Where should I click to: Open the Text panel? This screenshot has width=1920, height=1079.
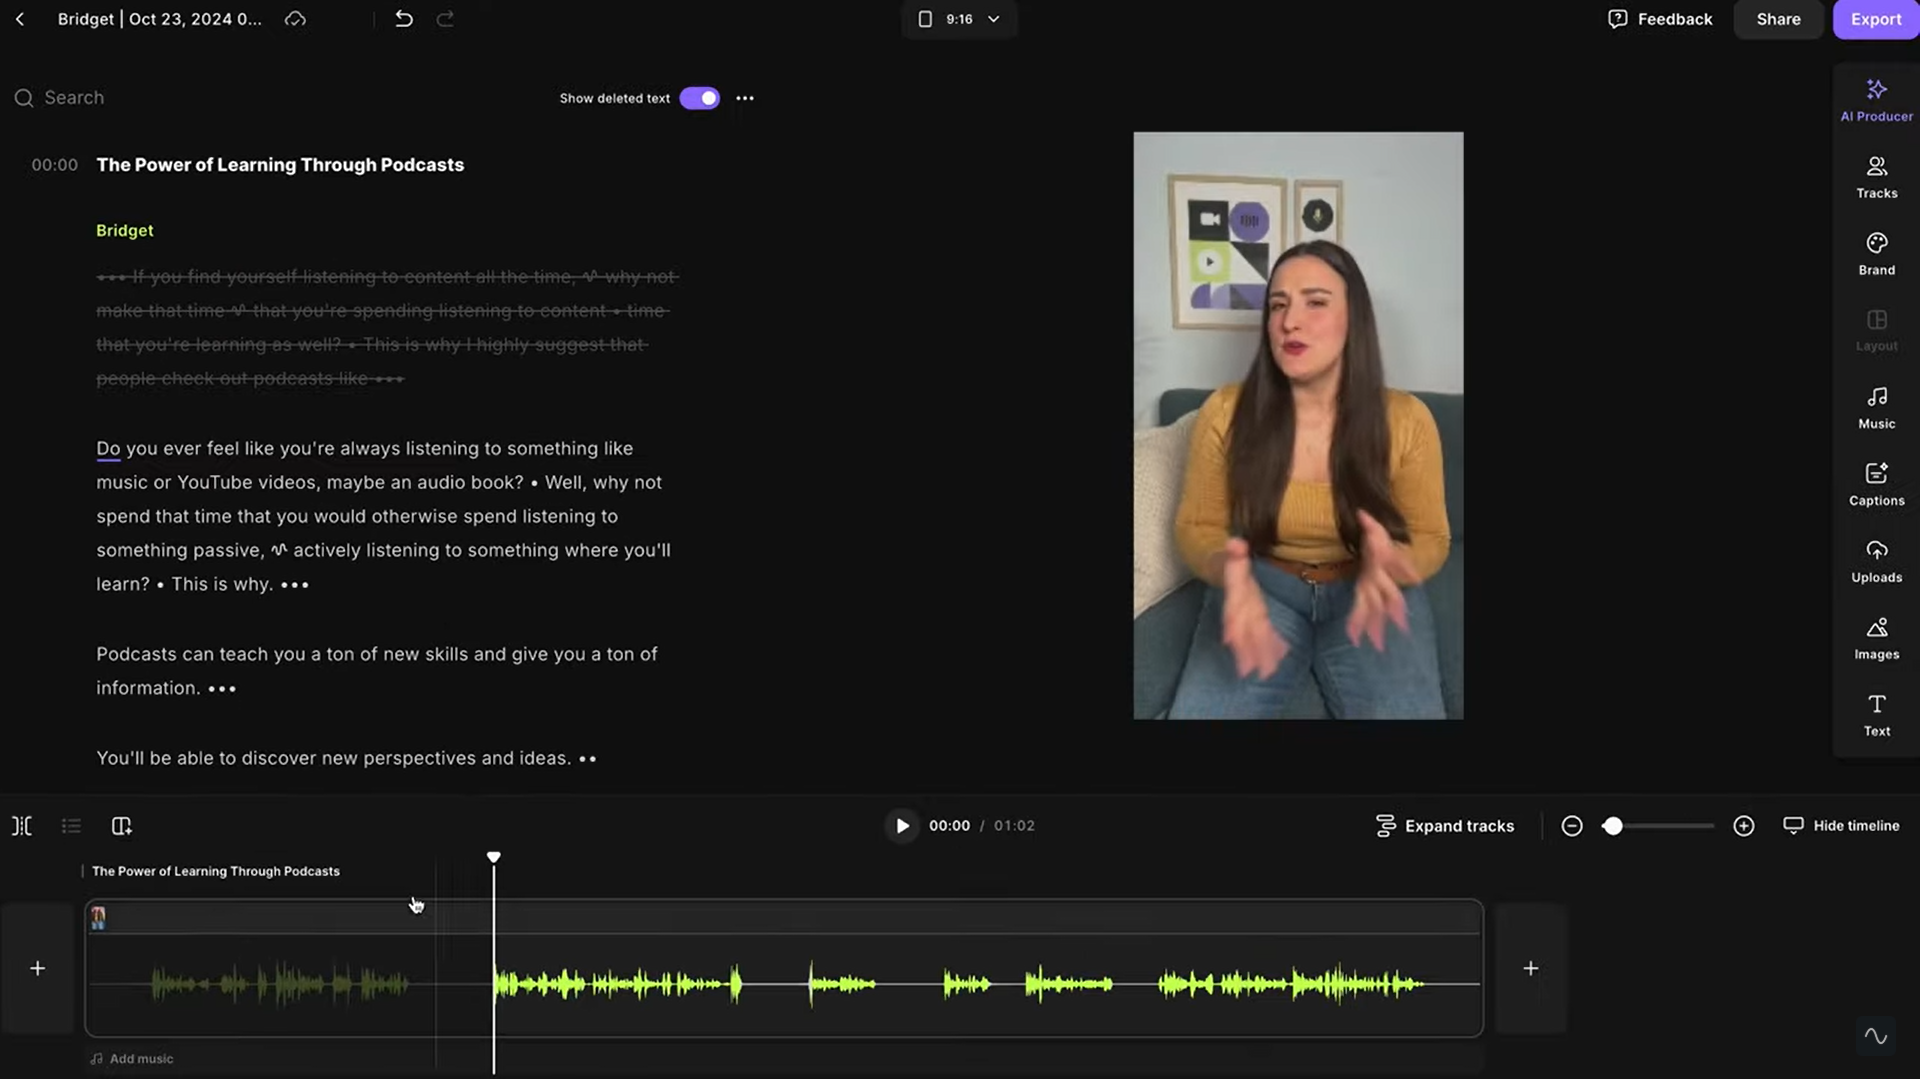[1876, 714]
